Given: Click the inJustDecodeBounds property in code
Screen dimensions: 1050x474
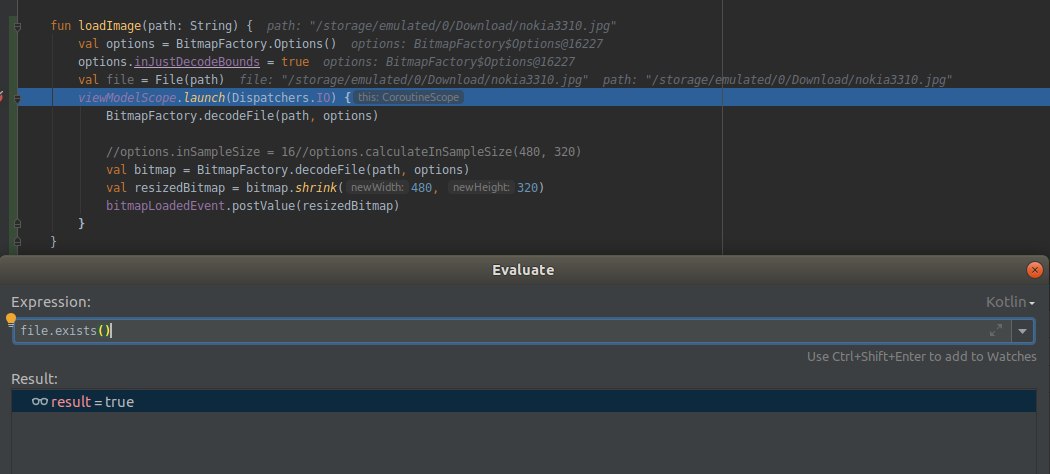Looking at the screenshot, I should point(197,62).
